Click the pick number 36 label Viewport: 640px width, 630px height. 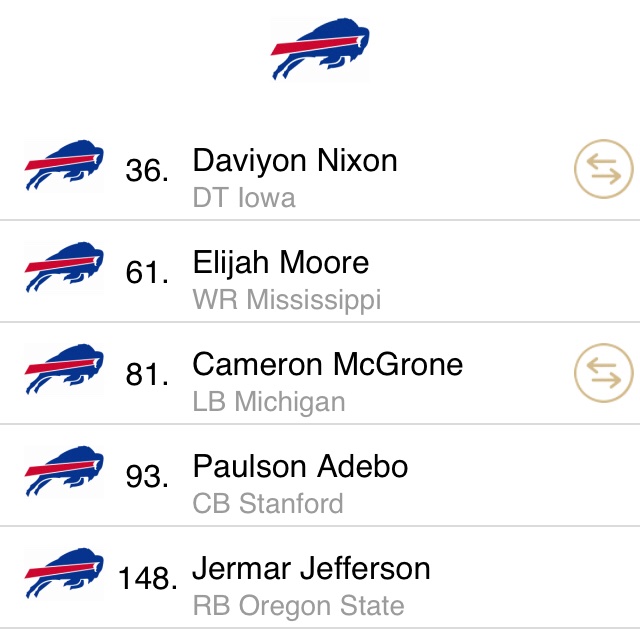click(x=147, y=171)
